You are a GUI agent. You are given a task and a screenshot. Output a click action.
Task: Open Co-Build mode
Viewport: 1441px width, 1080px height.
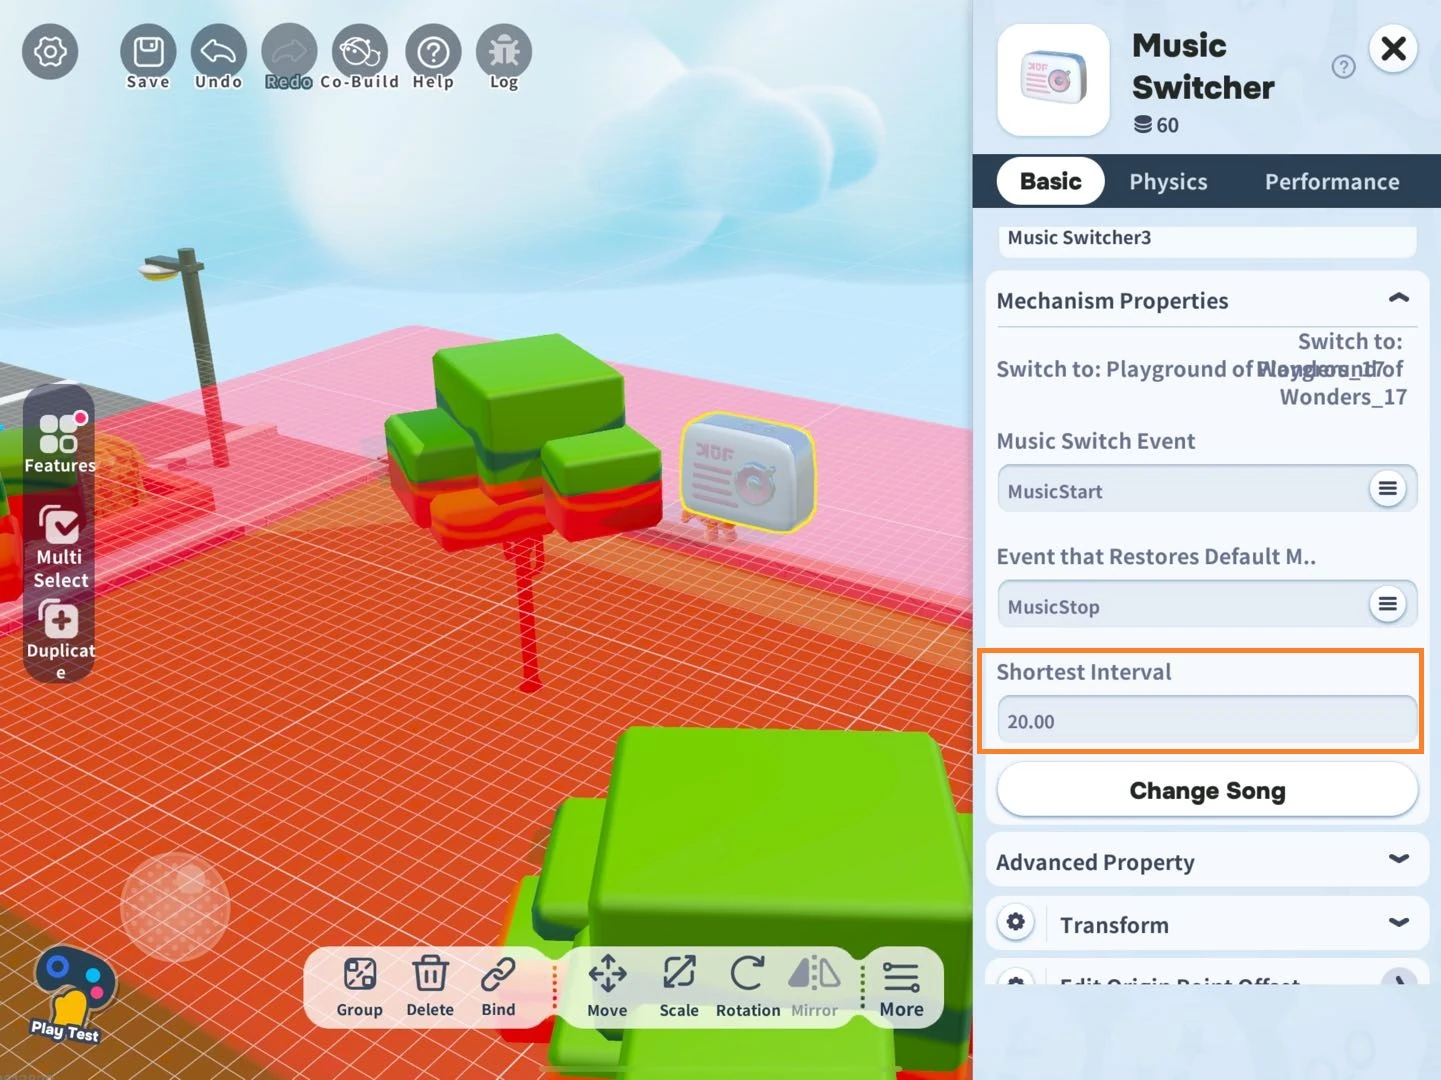pos(360,57)
